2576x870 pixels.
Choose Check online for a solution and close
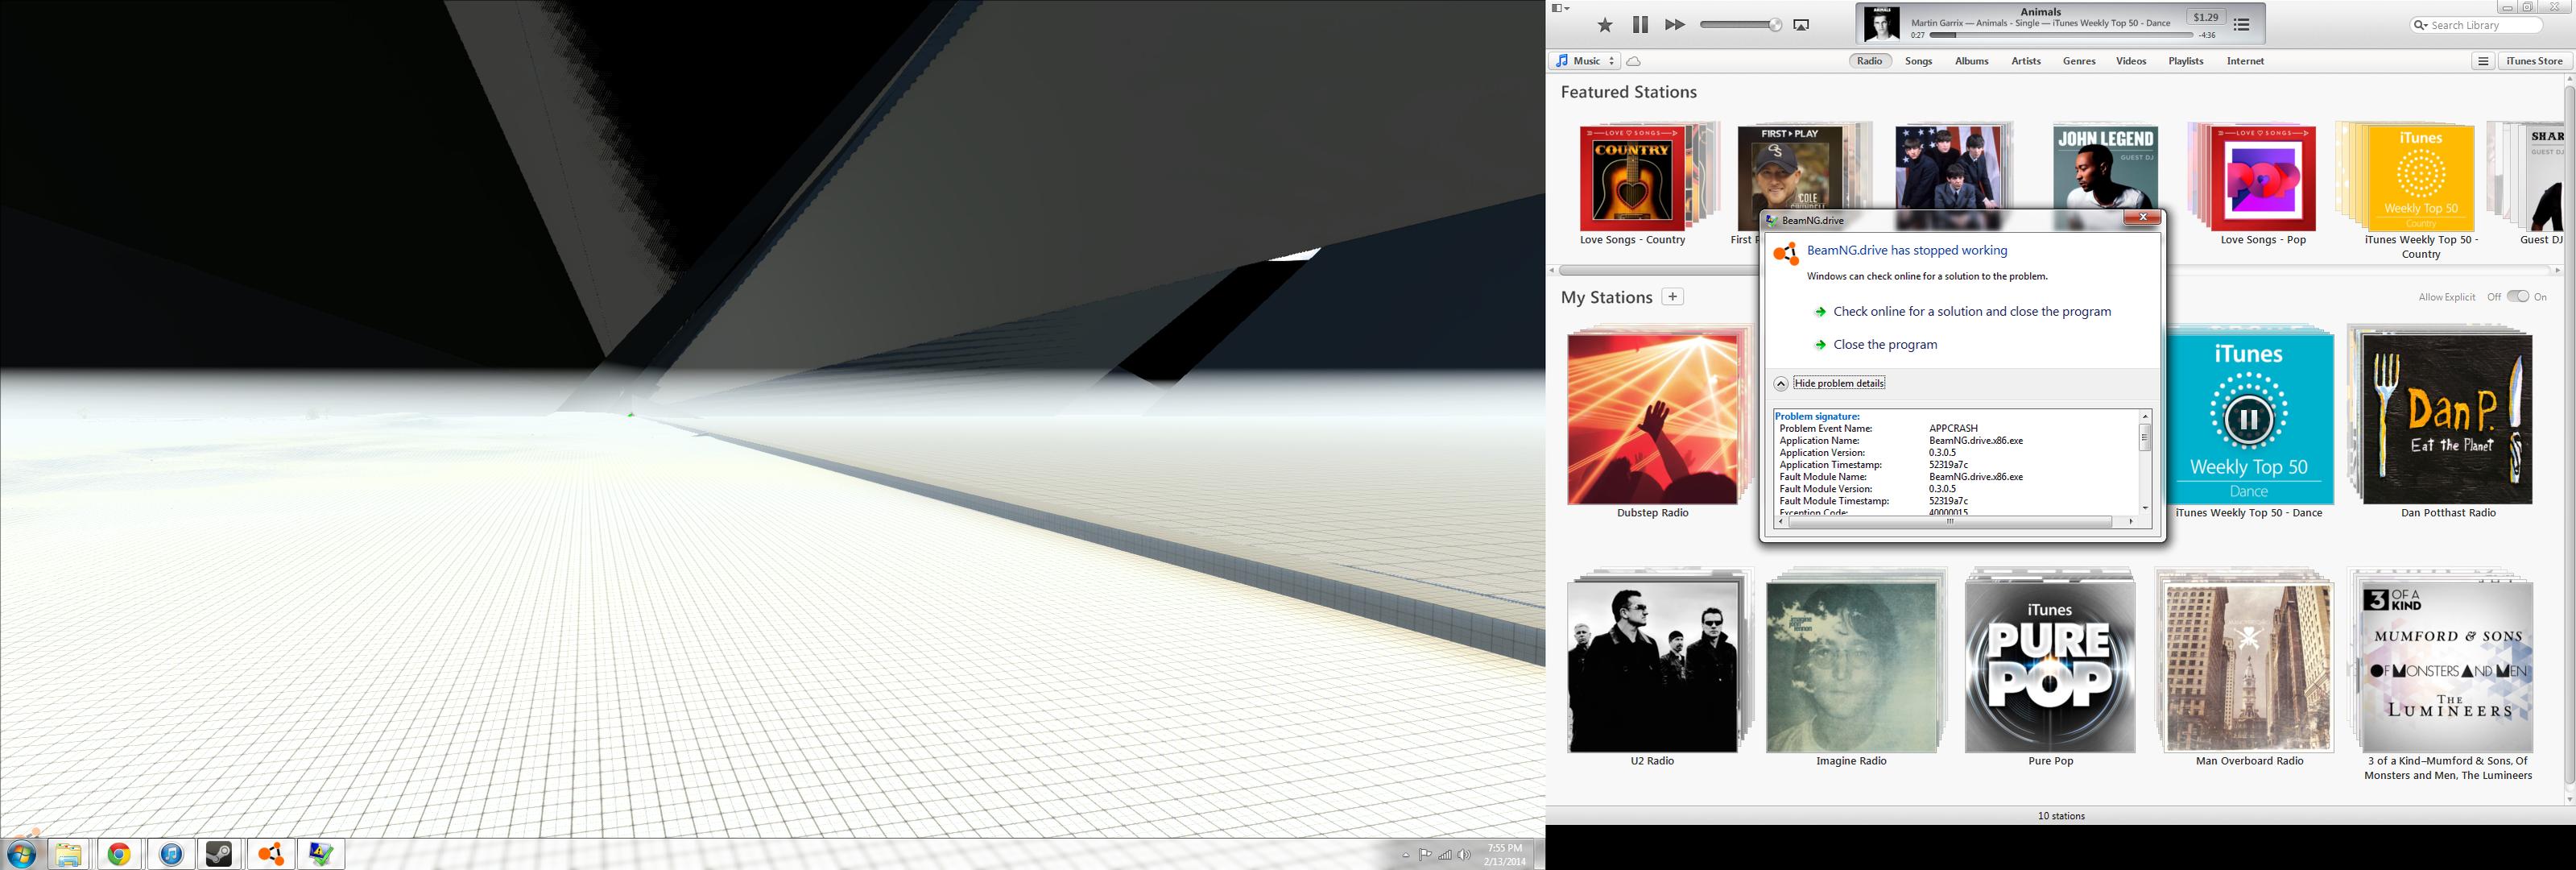point(1972,311)
